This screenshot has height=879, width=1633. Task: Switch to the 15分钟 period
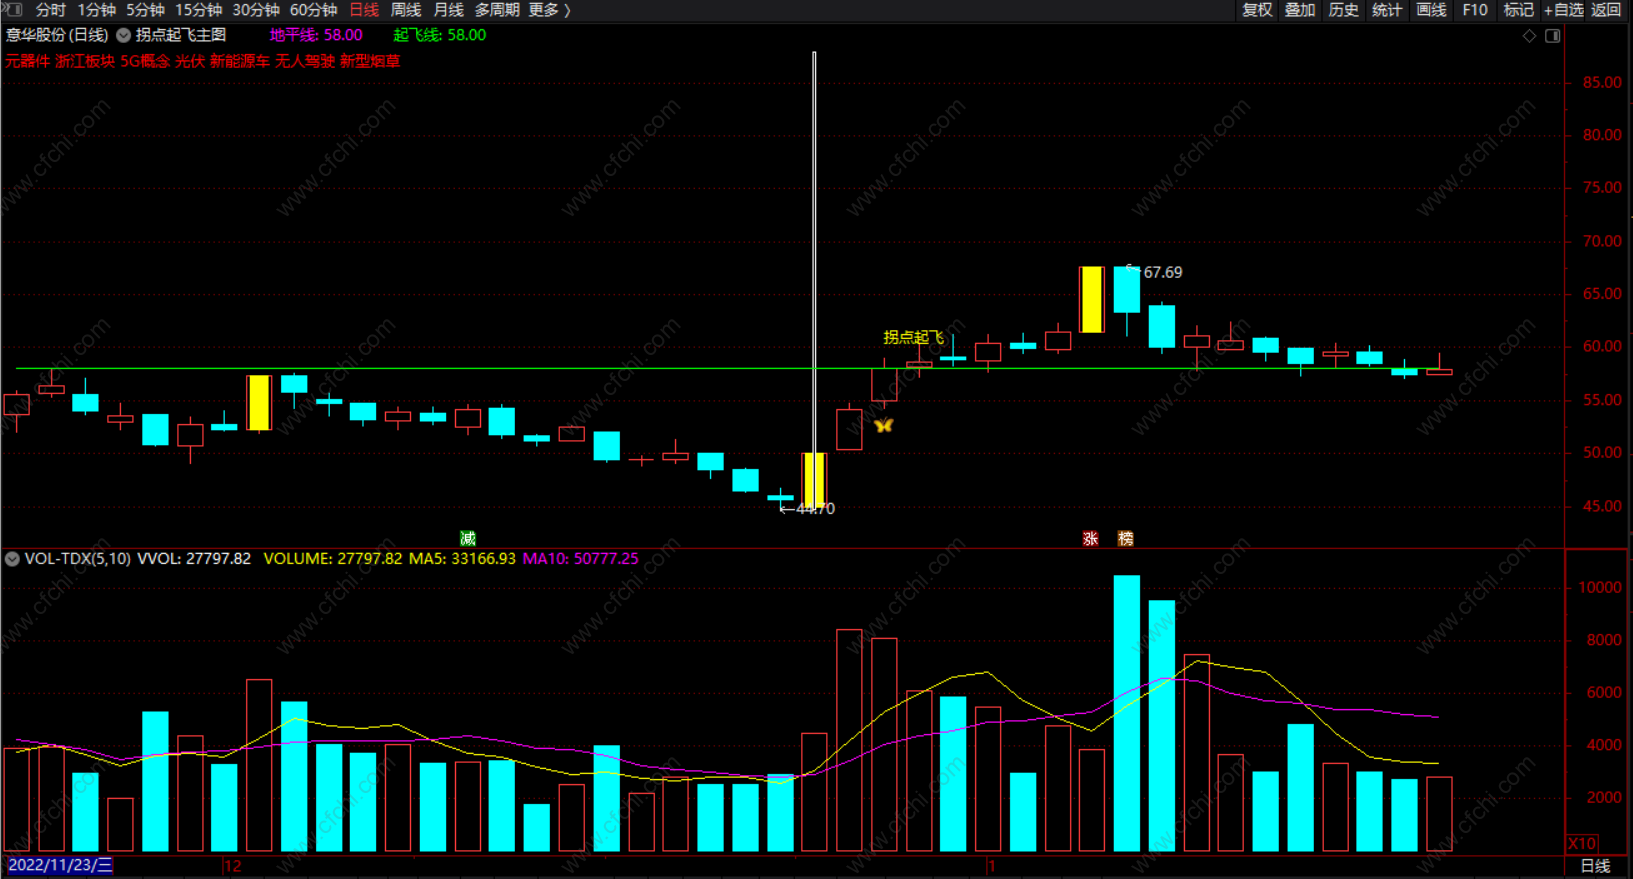(198, 10)
